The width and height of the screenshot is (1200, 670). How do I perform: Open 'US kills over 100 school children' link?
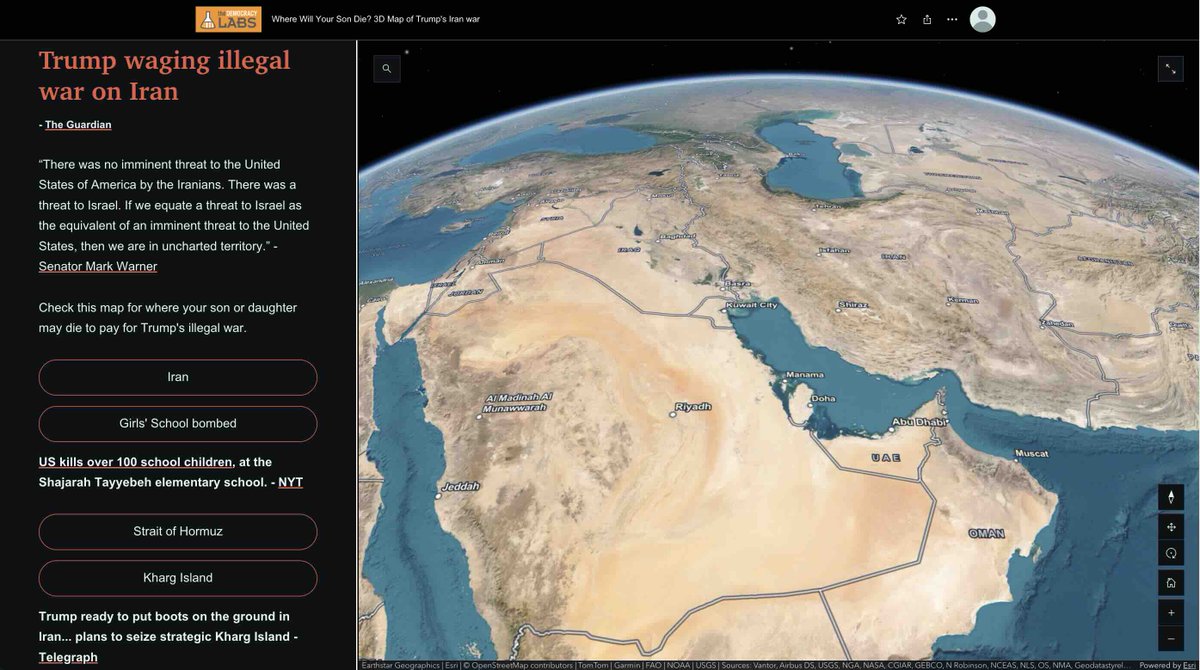pos(136,462)
